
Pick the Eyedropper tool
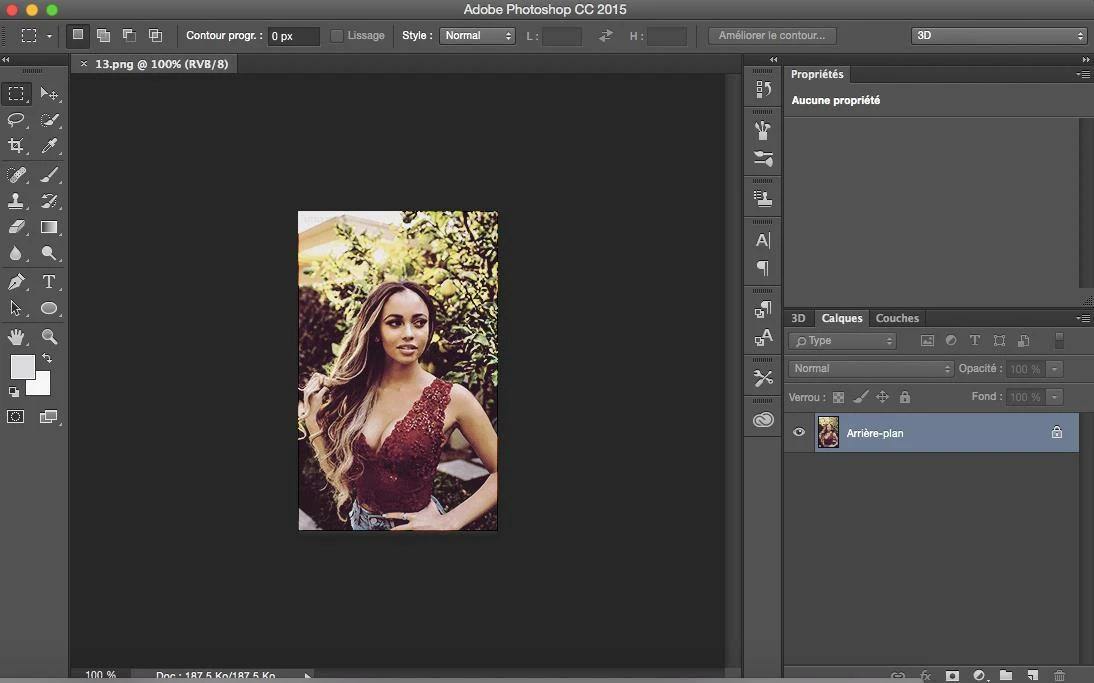pos(49,146)
